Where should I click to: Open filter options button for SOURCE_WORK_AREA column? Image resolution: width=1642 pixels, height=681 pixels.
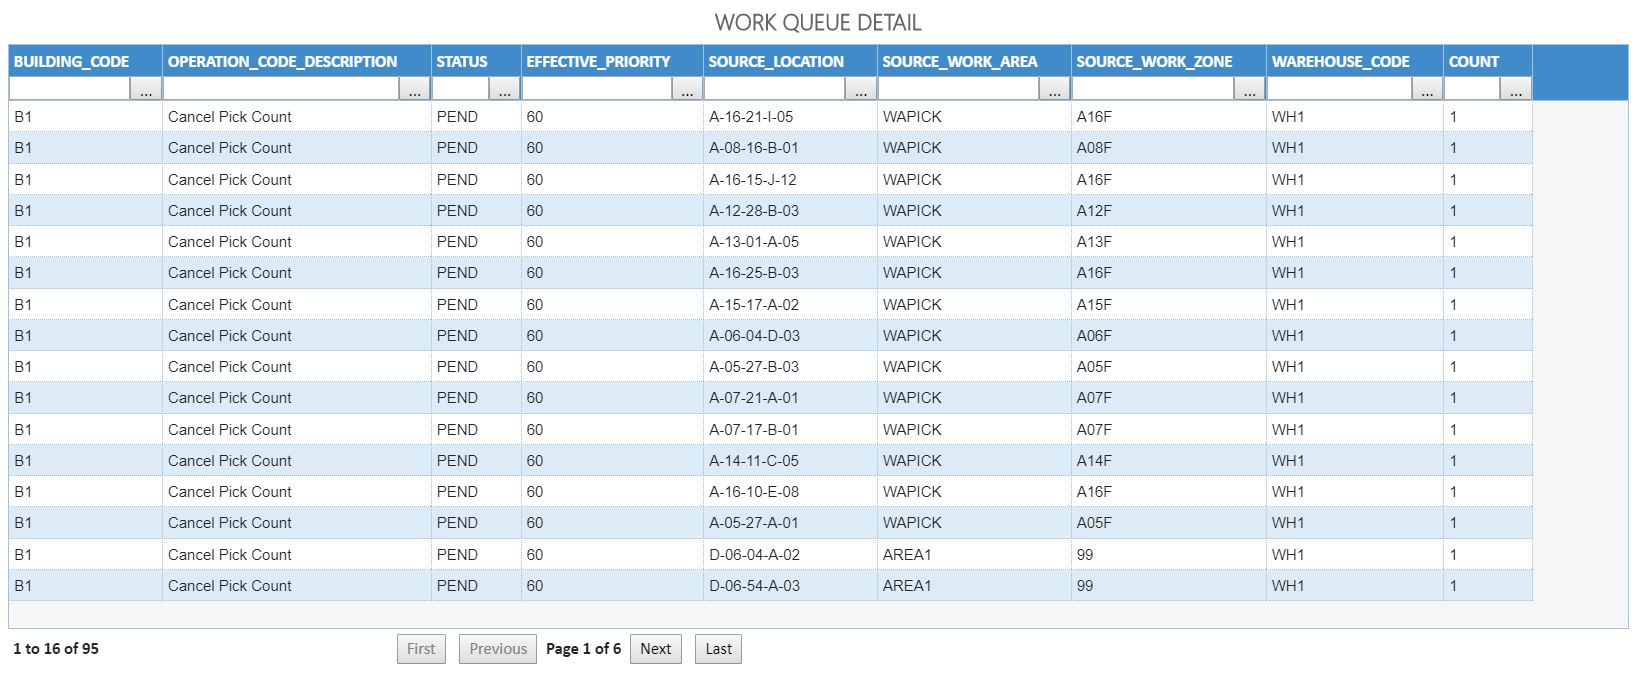(1055, 90)
